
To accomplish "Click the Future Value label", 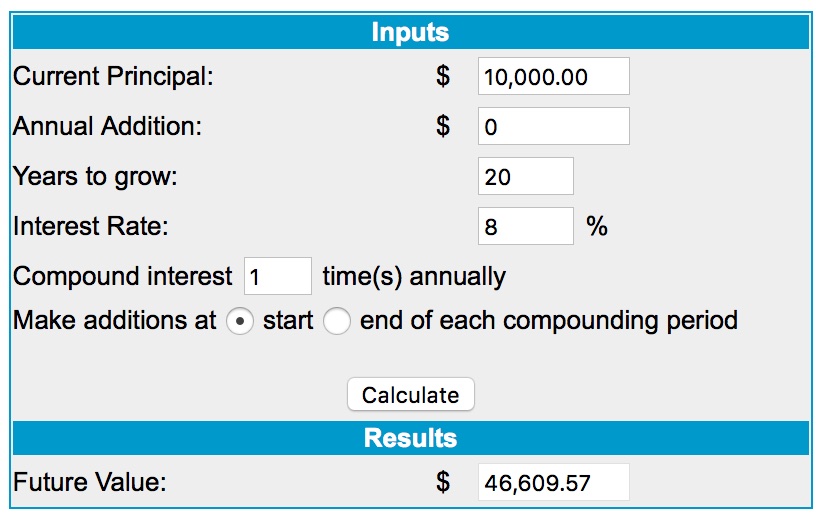I will pos(89,483).
